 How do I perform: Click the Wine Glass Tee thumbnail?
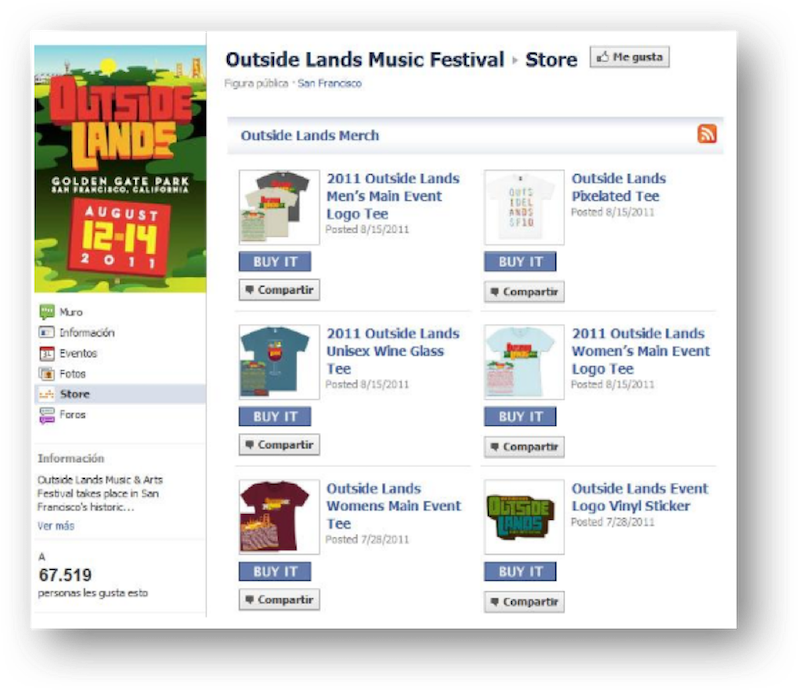point(279,362)
